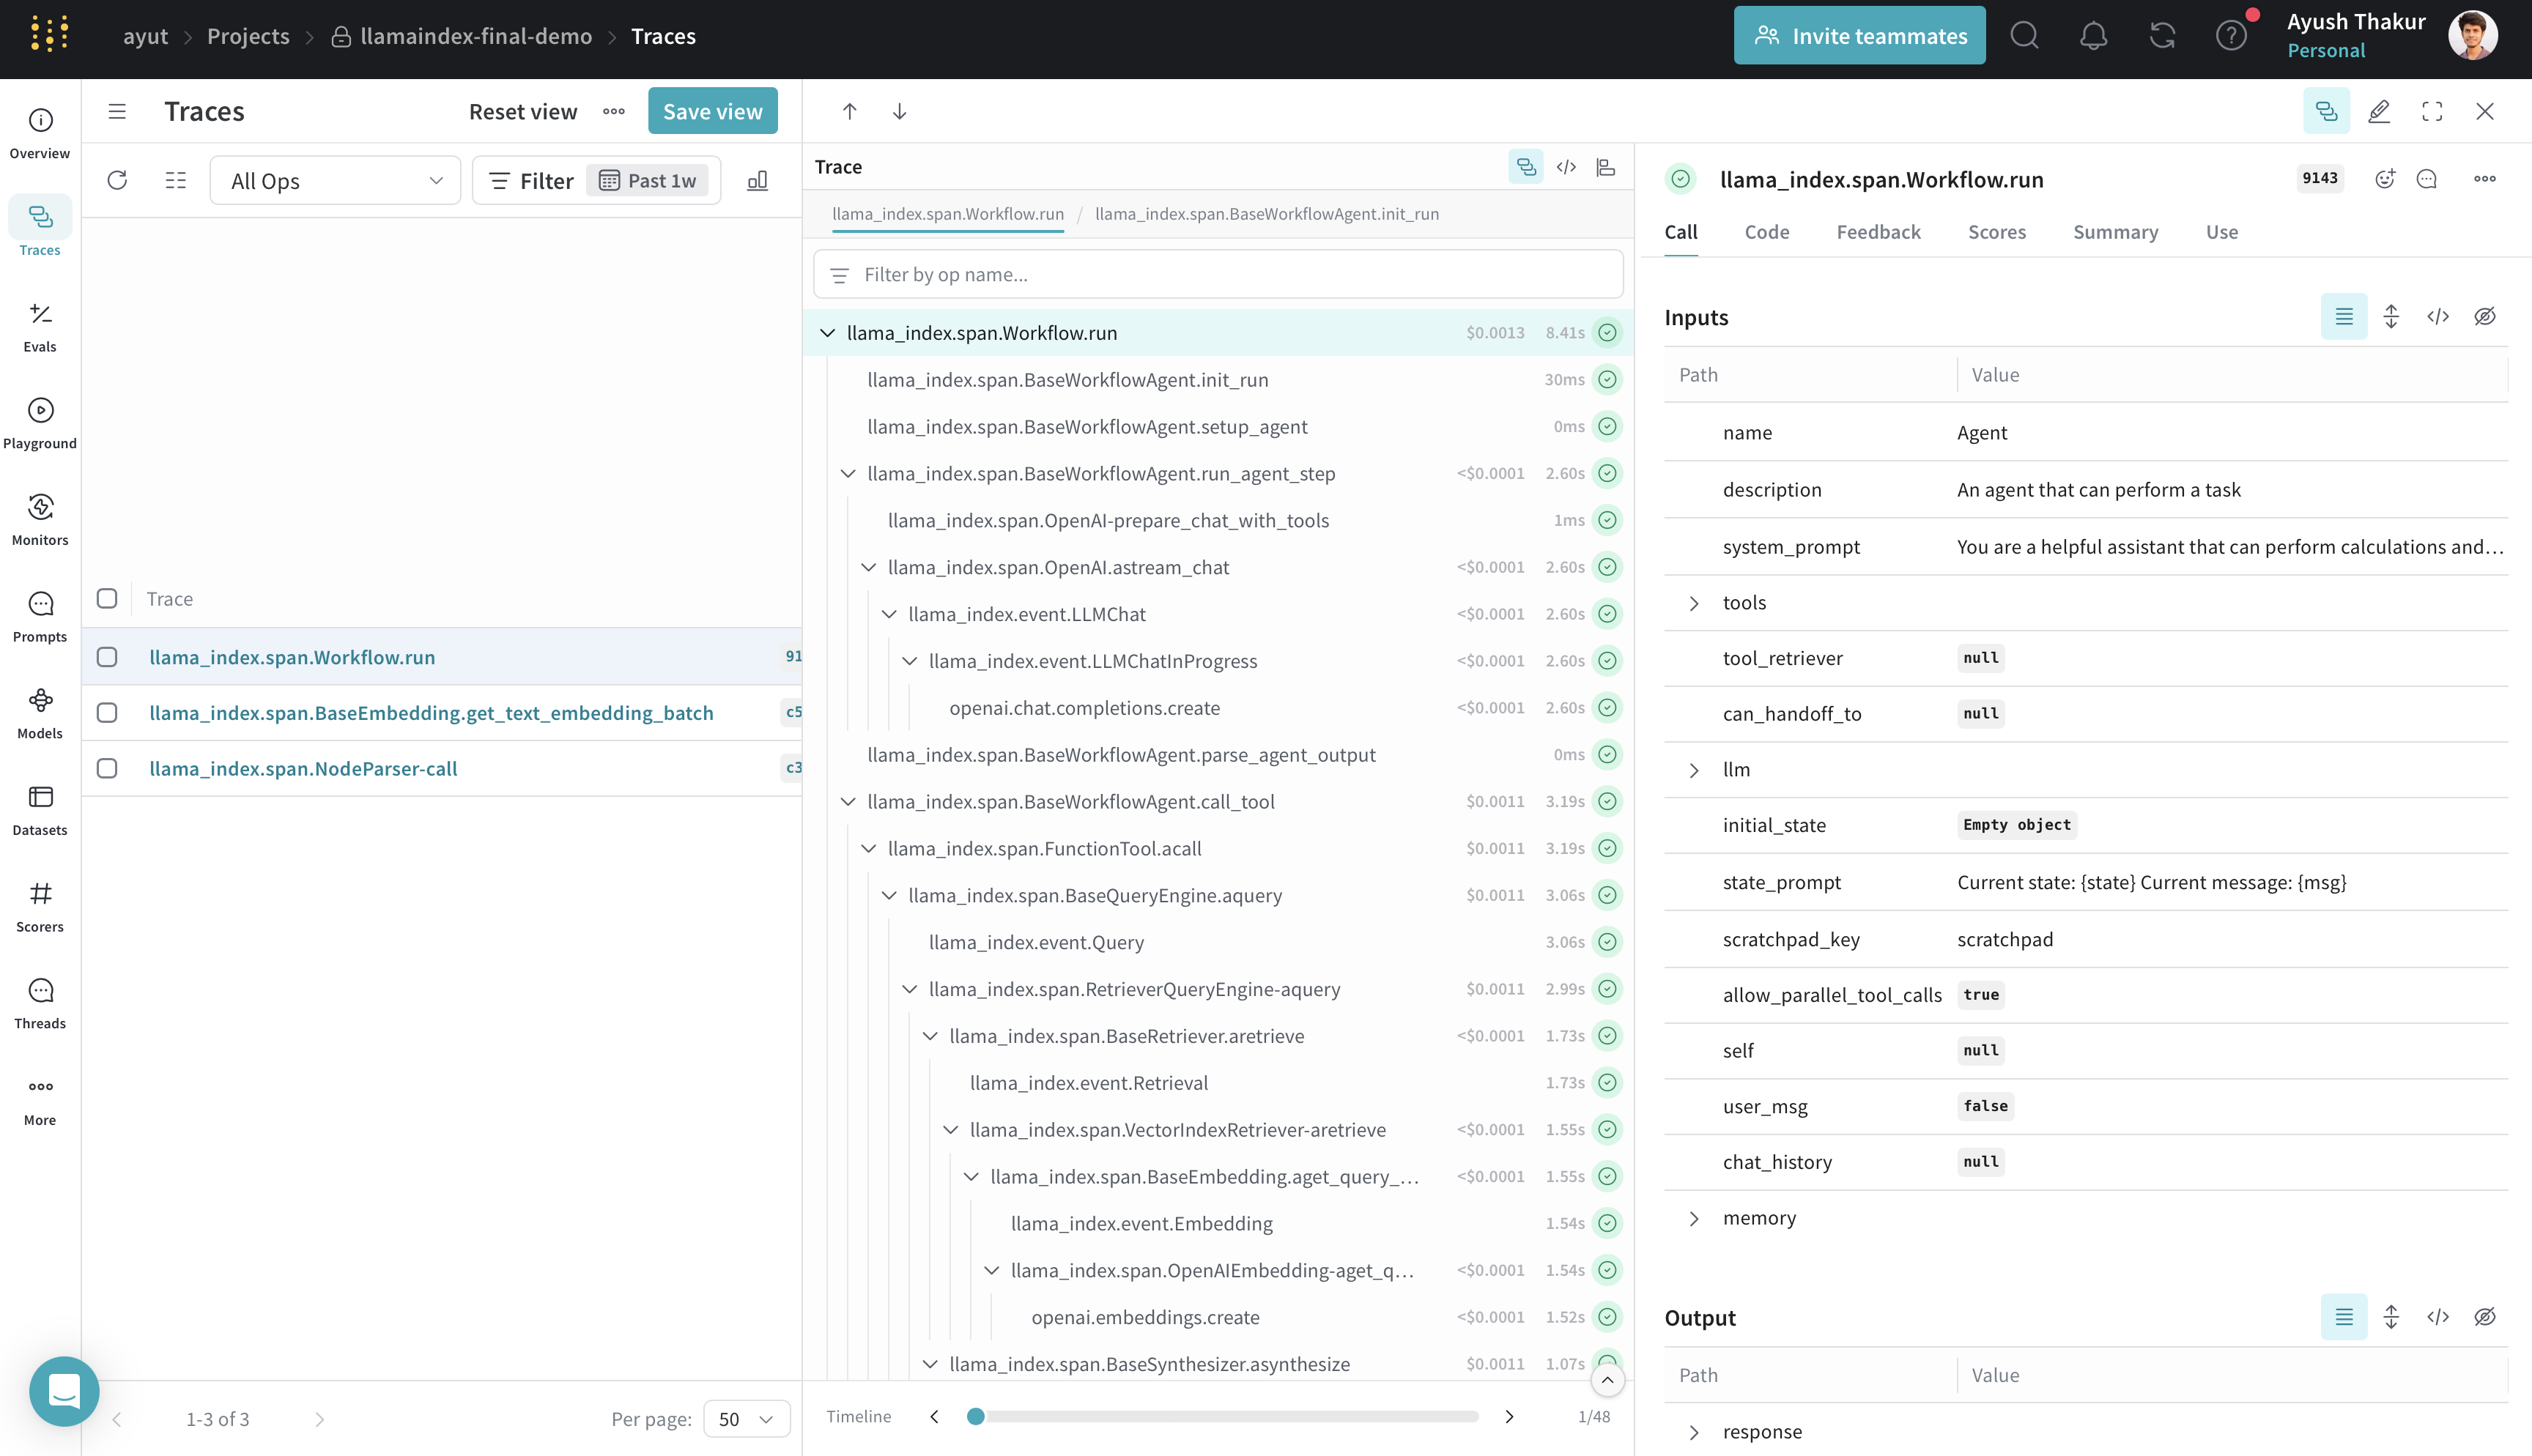Open the metrics chart icon
The width and height of the screenshot is (2532, 1456).
(758, 180)
